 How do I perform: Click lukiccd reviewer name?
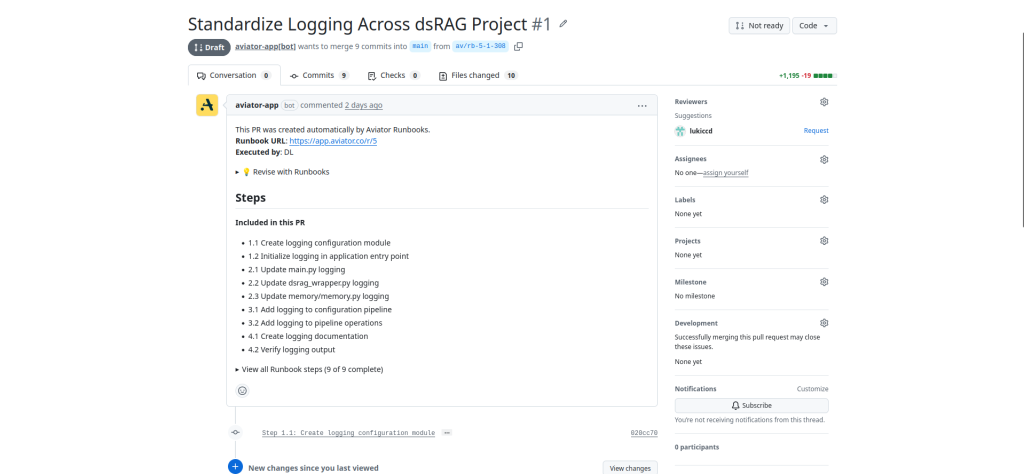(701, 131)
